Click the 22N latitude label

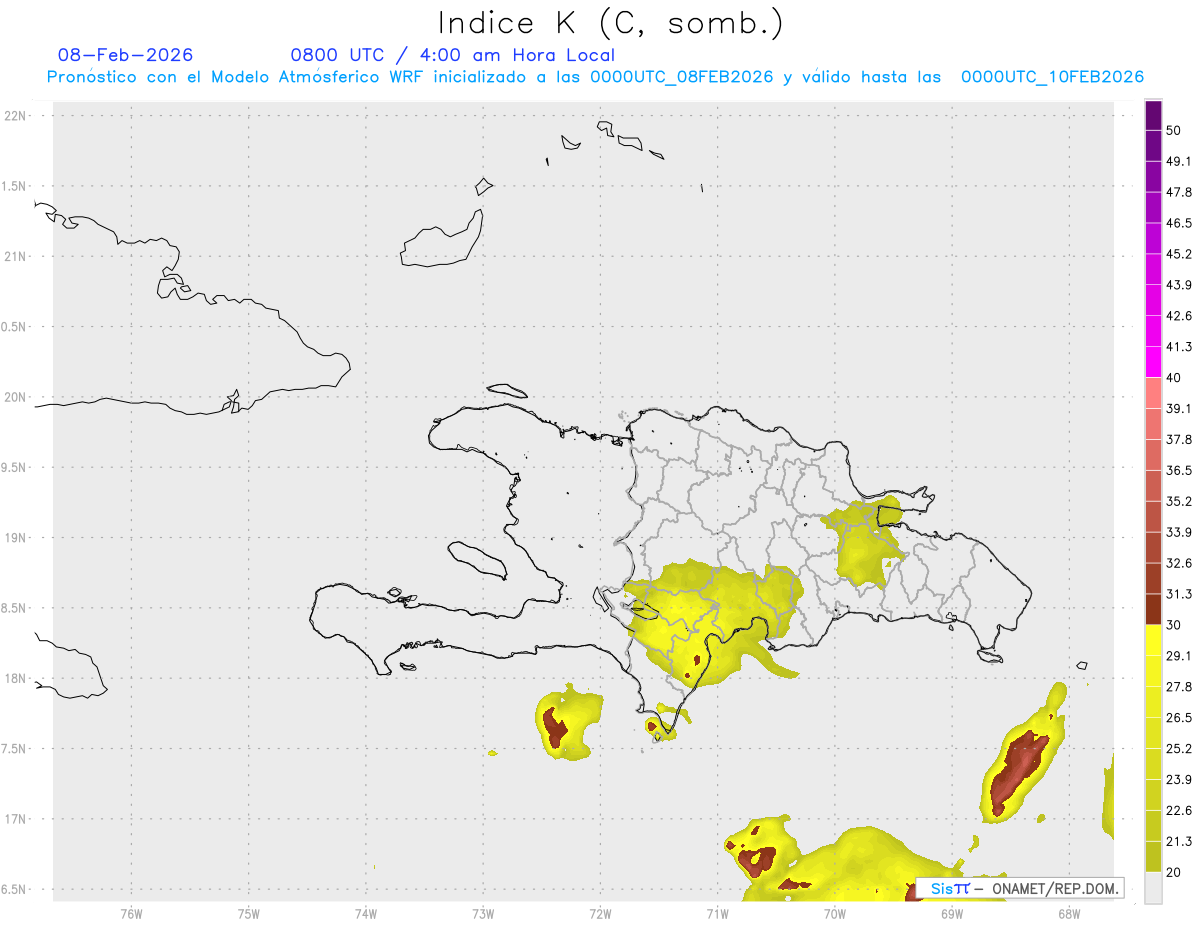click(x=15, y=115)
